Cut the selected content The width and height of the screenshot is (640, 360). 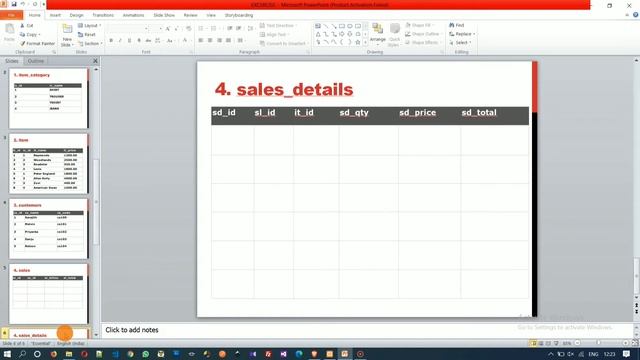(x=27, y=26)
